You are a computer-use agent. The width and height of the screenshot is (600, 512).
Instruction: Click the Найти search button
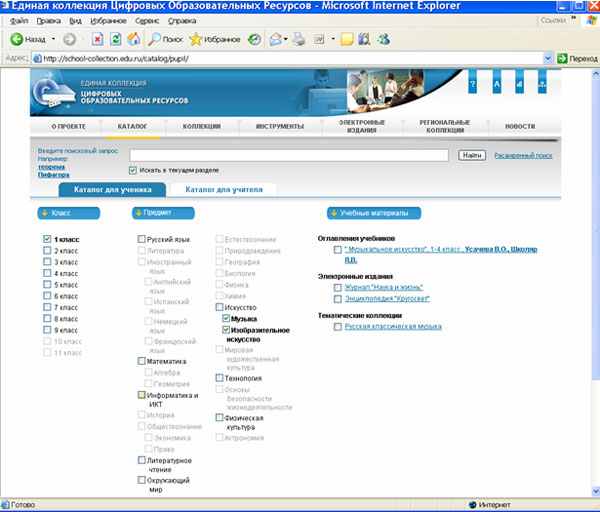coord(470,155)
